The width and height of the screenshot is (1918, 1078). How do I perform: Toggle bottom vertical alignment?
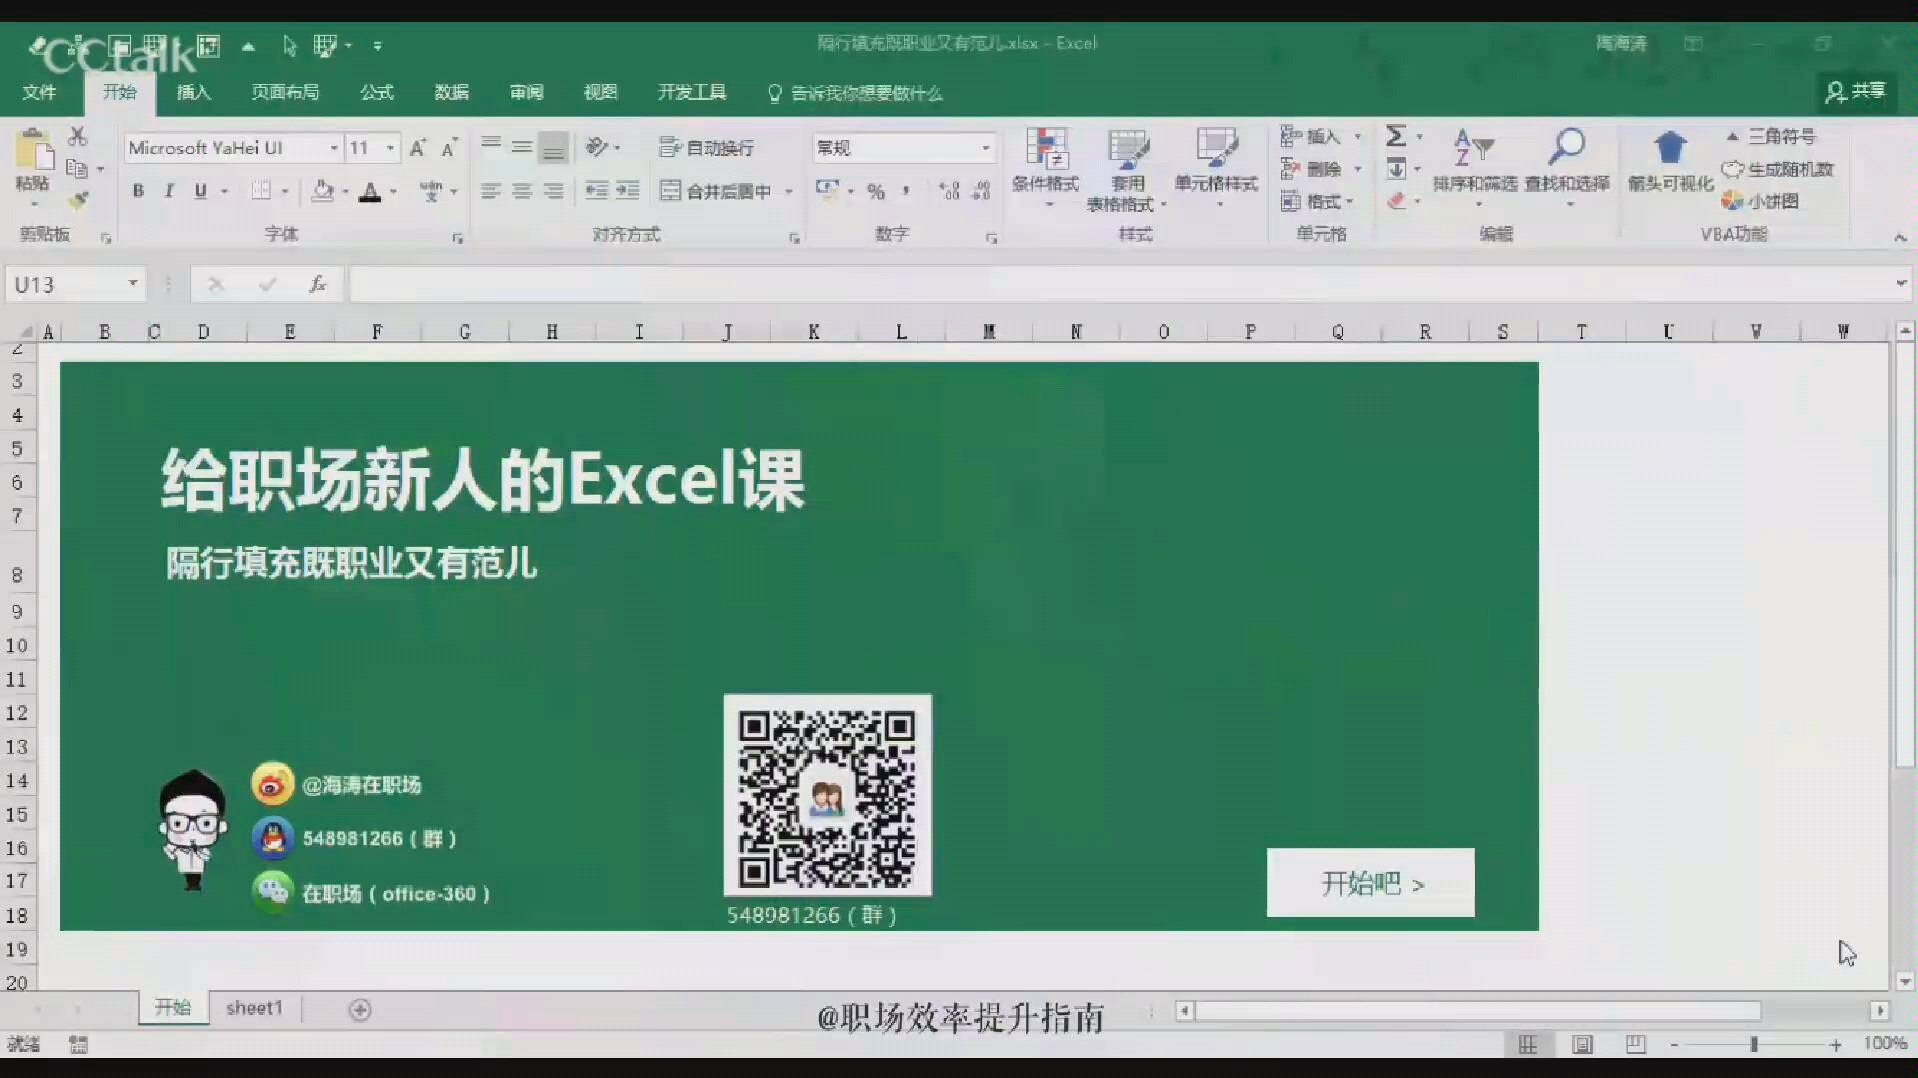pyautogui.click(x=553, y=148)
